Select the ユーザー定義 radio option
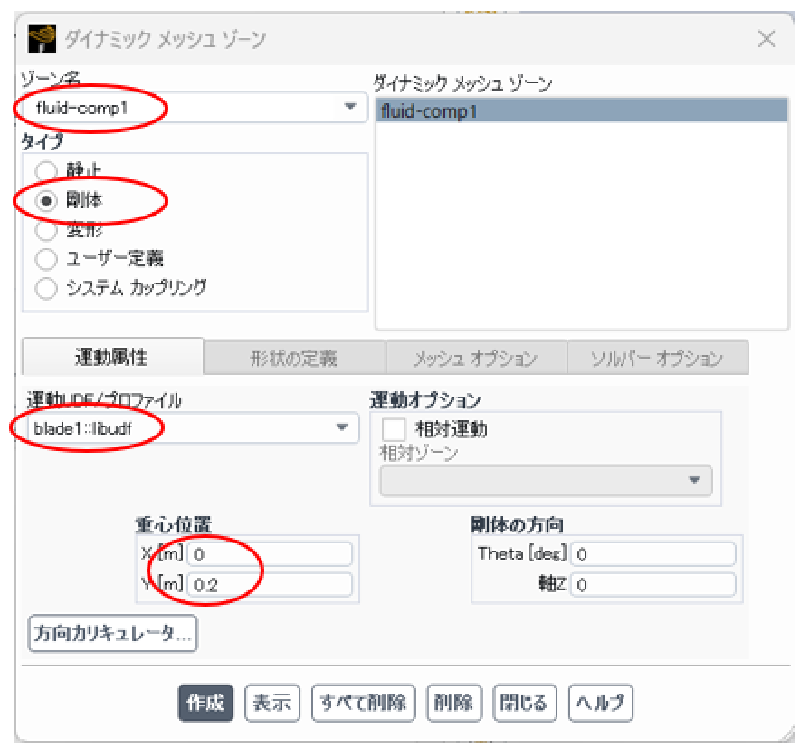Image resolution: width=800 pixels, height=748 pixels. coord(46,259)
